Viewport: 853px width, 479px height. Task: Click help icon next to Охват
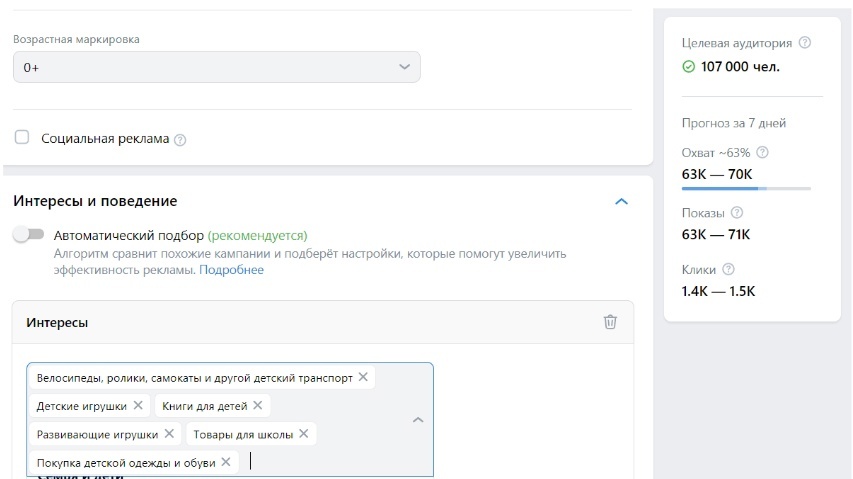[x=763, y=152]
